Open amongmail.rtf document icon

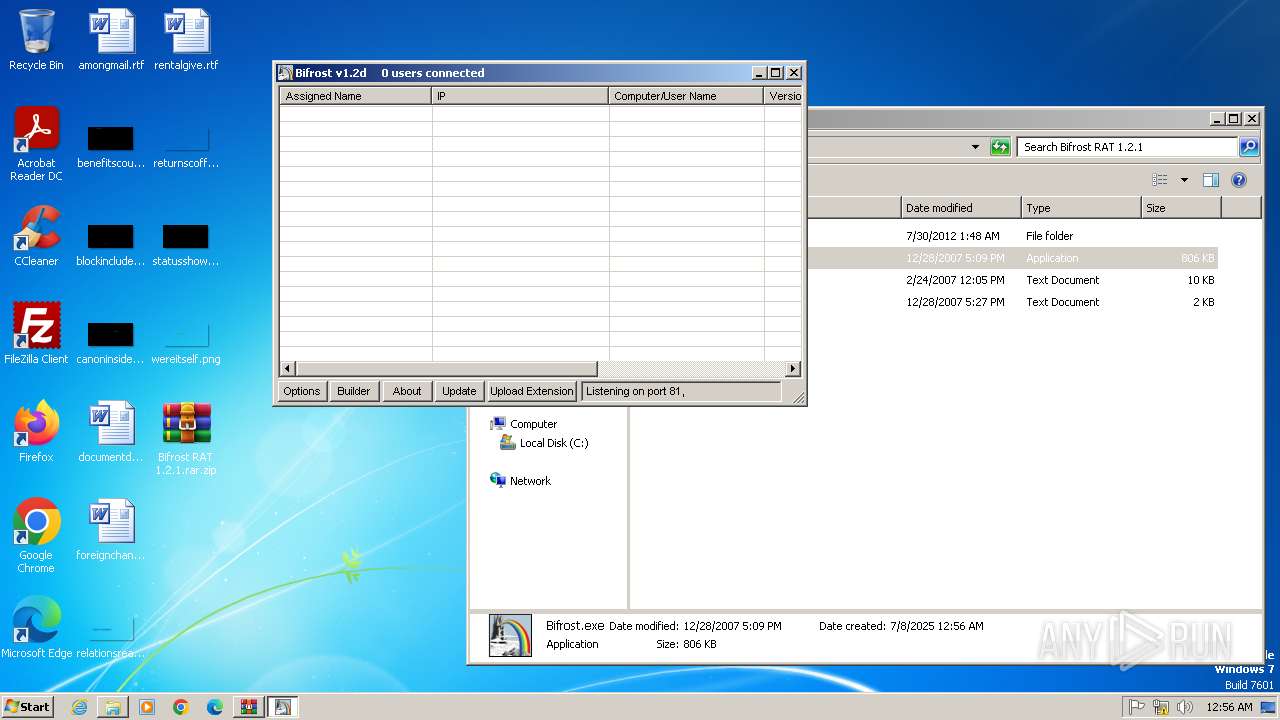[x=111, y=40]
